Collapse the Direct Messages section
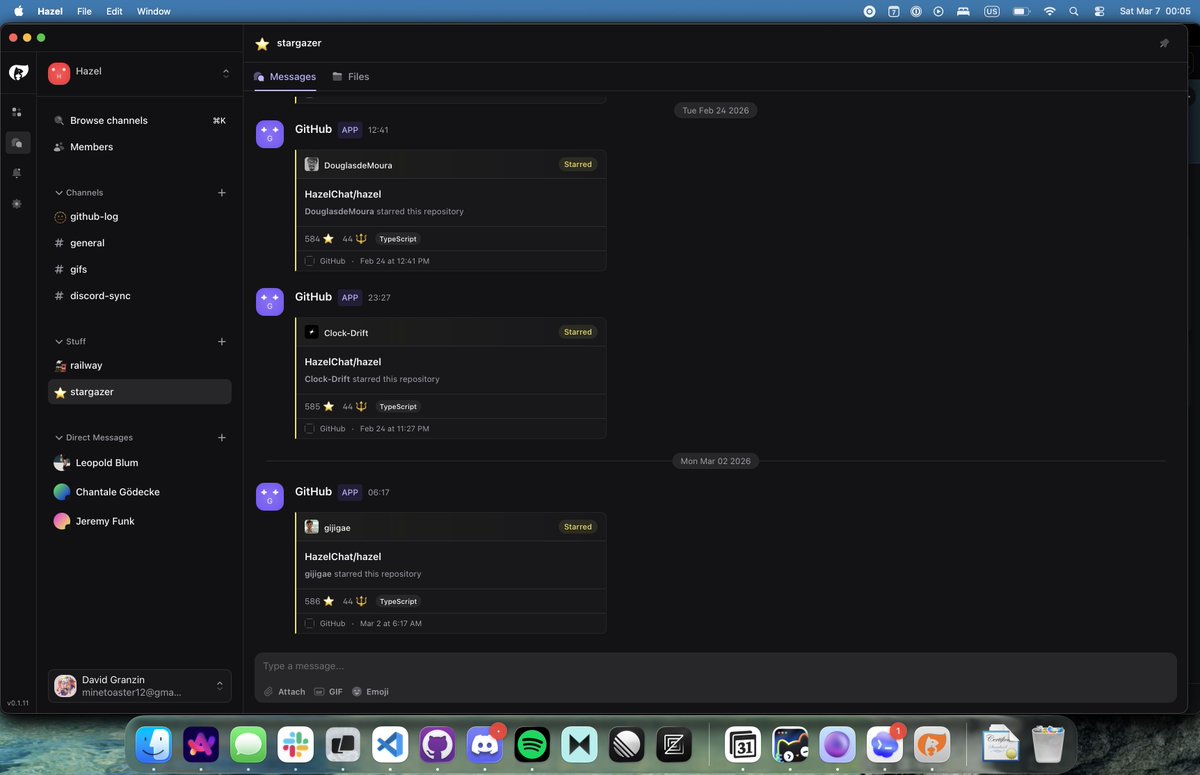Image resolution: width=1200 pixels, height=775 pixels. pyautogui.click(x=93, y=438)
